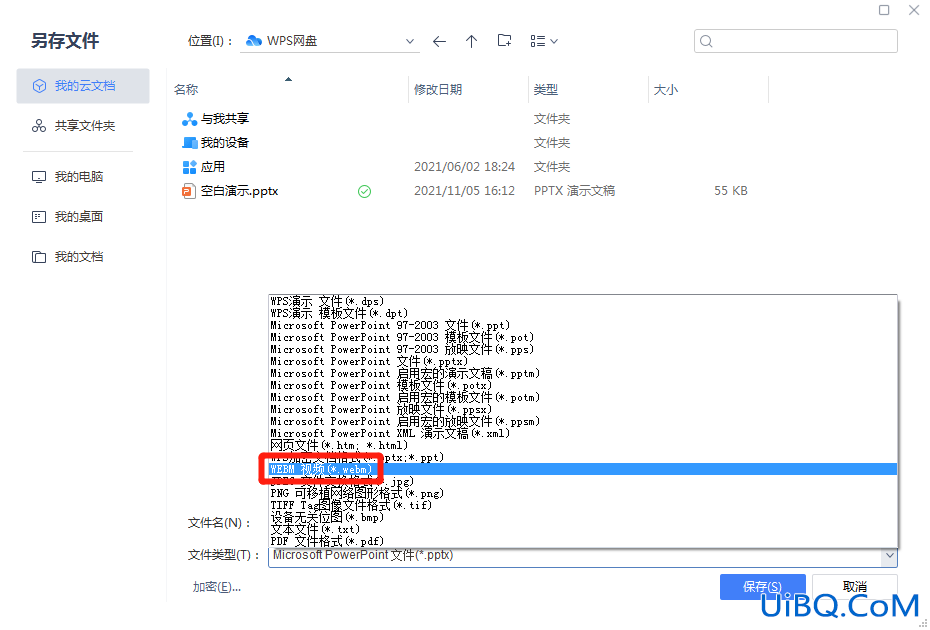Open the view mode list icon
This screenshot has height=630, width=930.
[537, 41]
